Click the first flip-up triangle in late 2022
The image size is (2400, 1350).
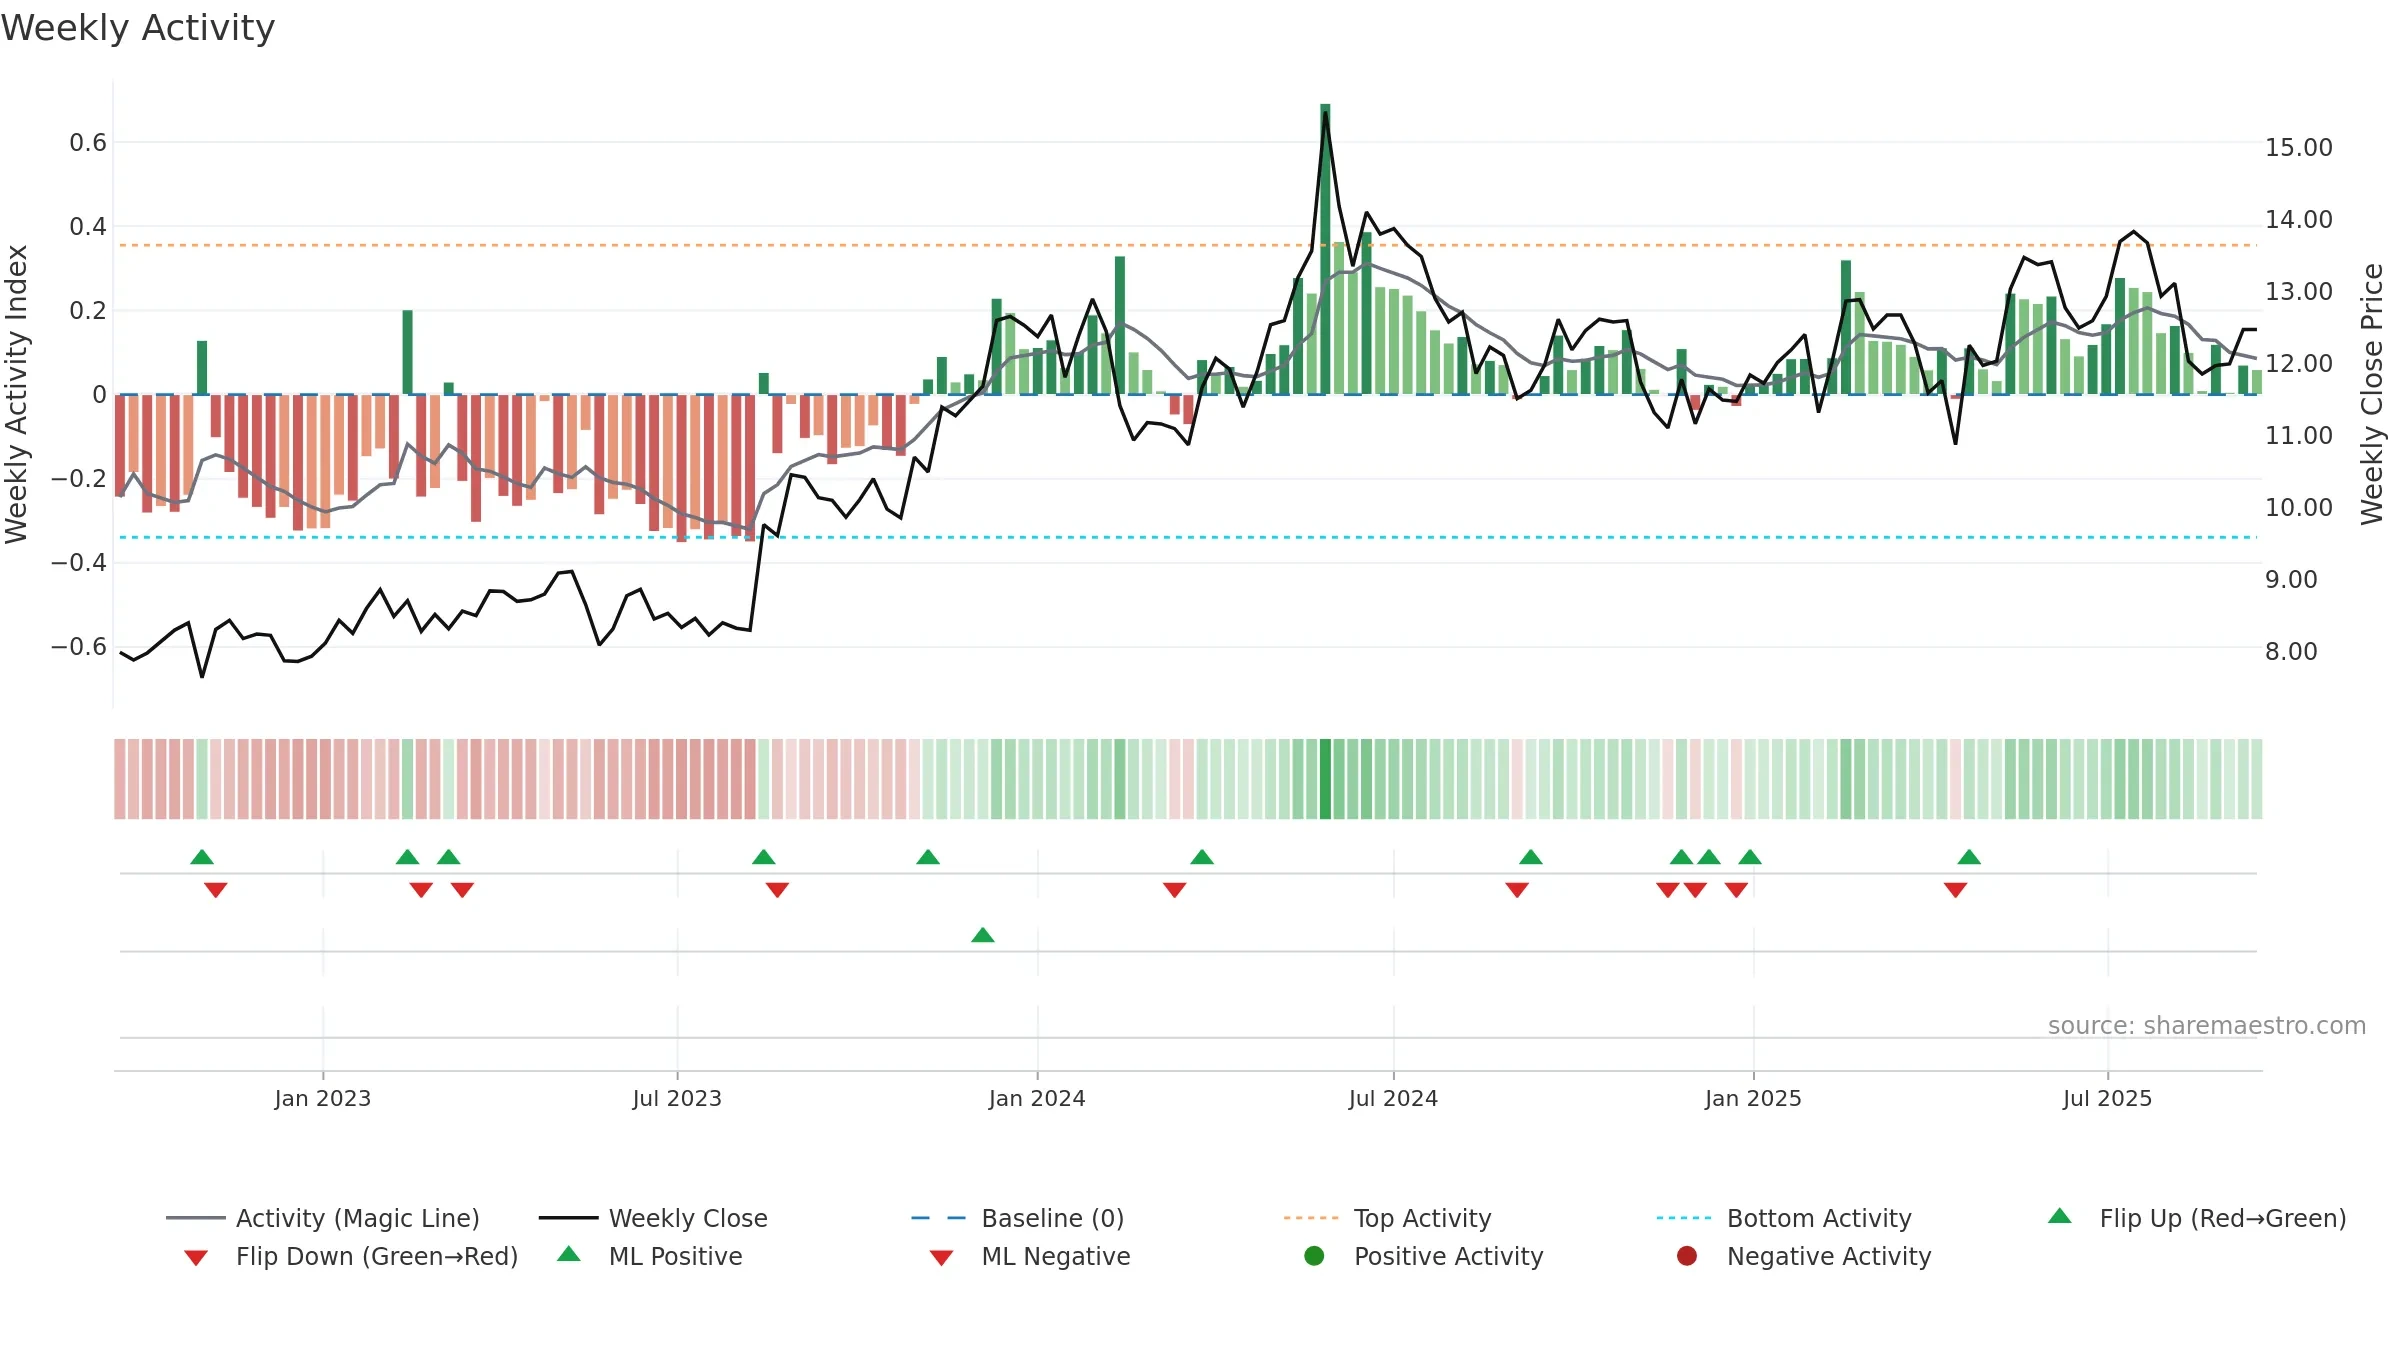coord(202,857)
